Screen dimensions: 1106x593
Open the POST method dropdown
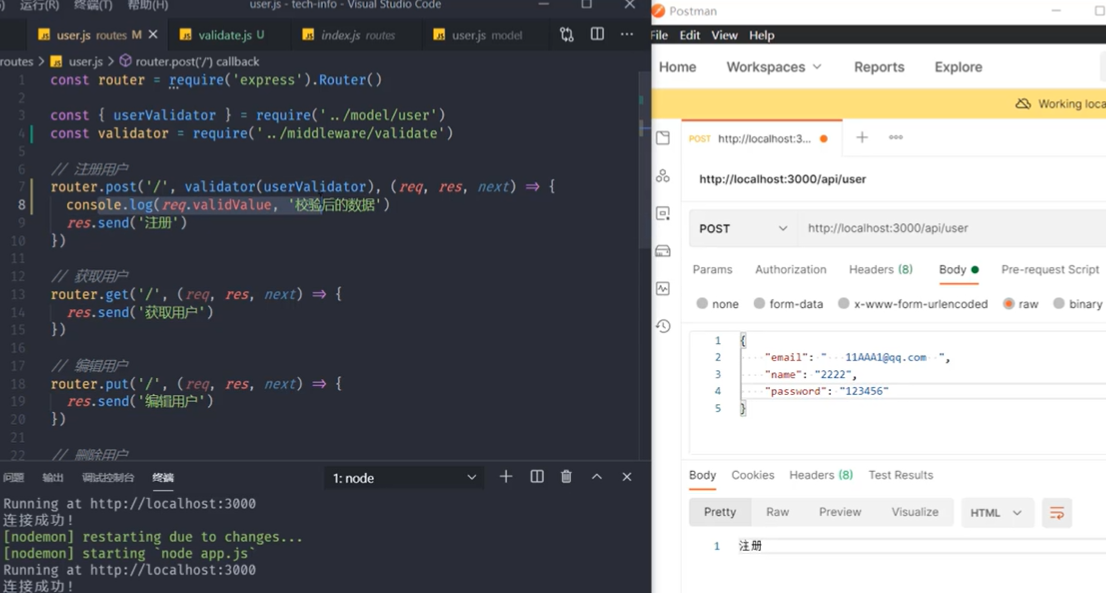click(x=743, y=228)
